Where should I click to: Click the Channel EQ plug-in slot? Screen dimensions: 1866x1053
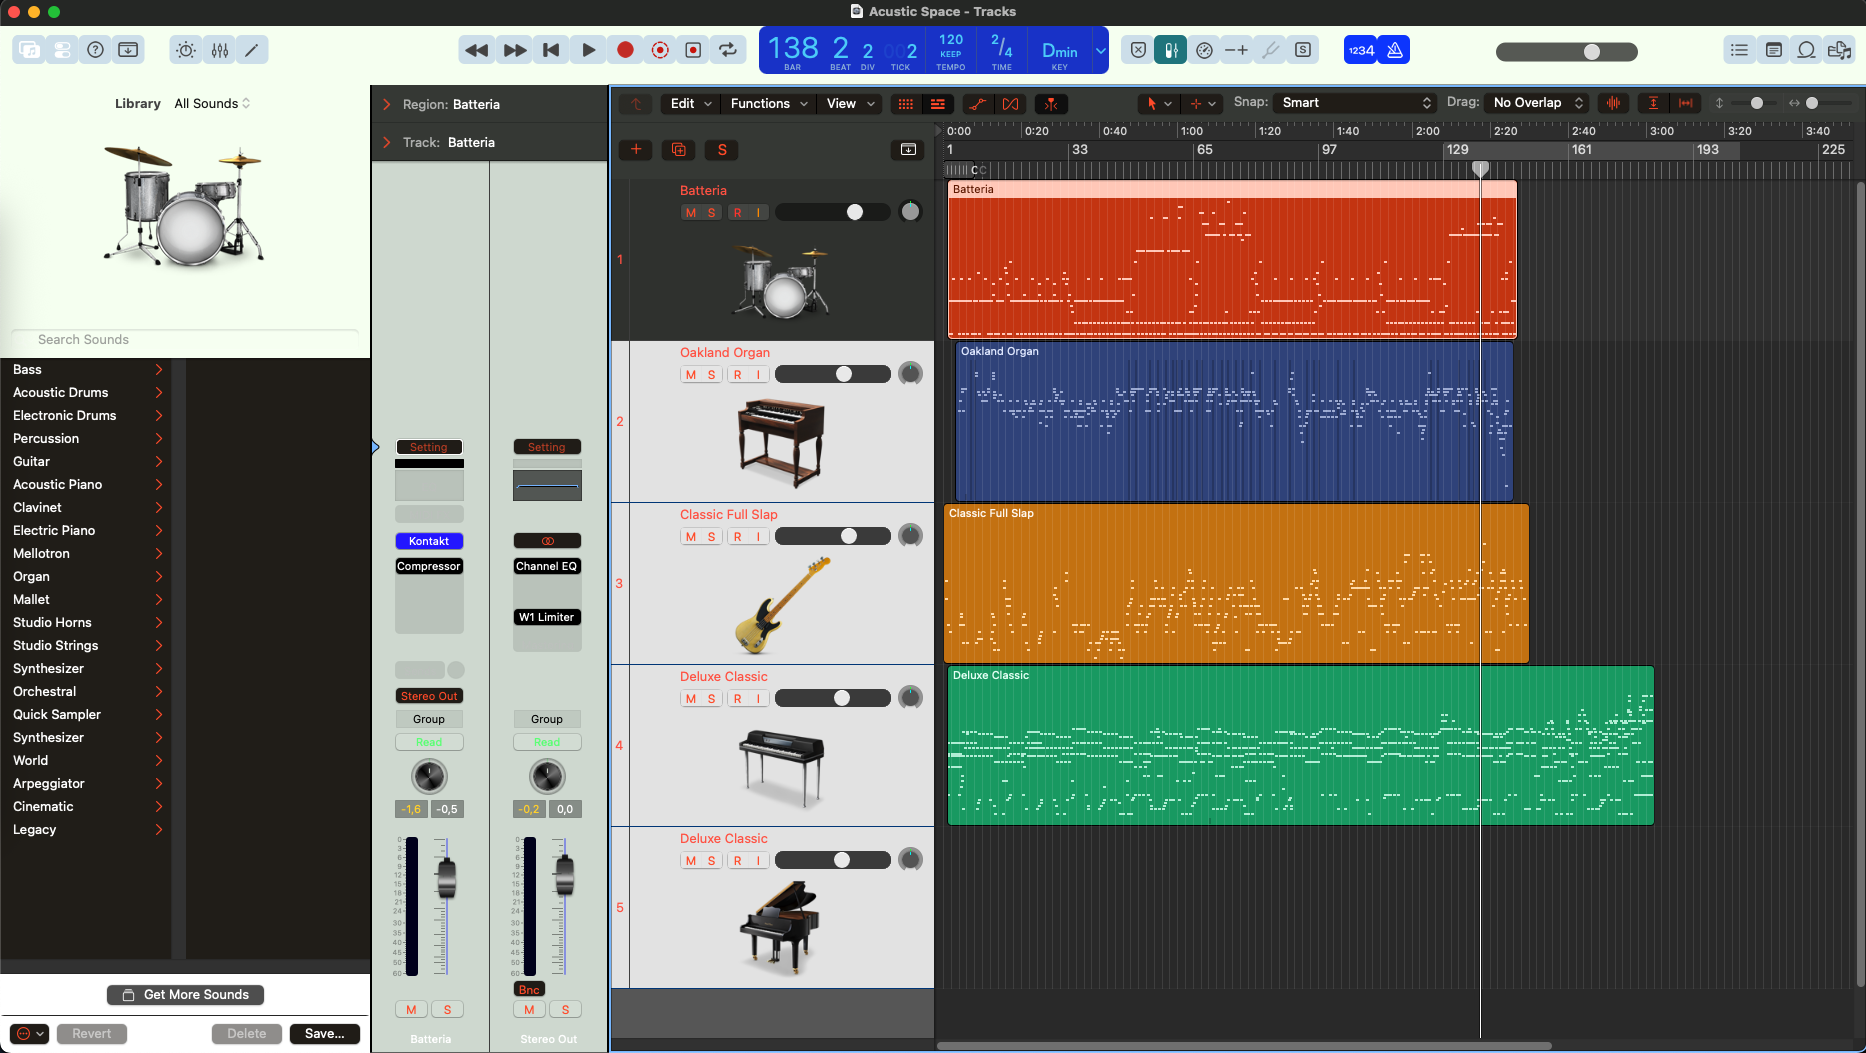[x=547, y=566]
